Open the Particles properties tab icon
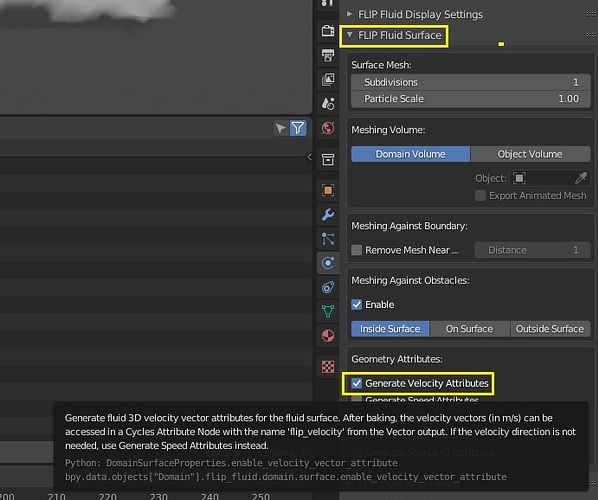The width and height of the screenshot is (598, 500). coord(328,239)
